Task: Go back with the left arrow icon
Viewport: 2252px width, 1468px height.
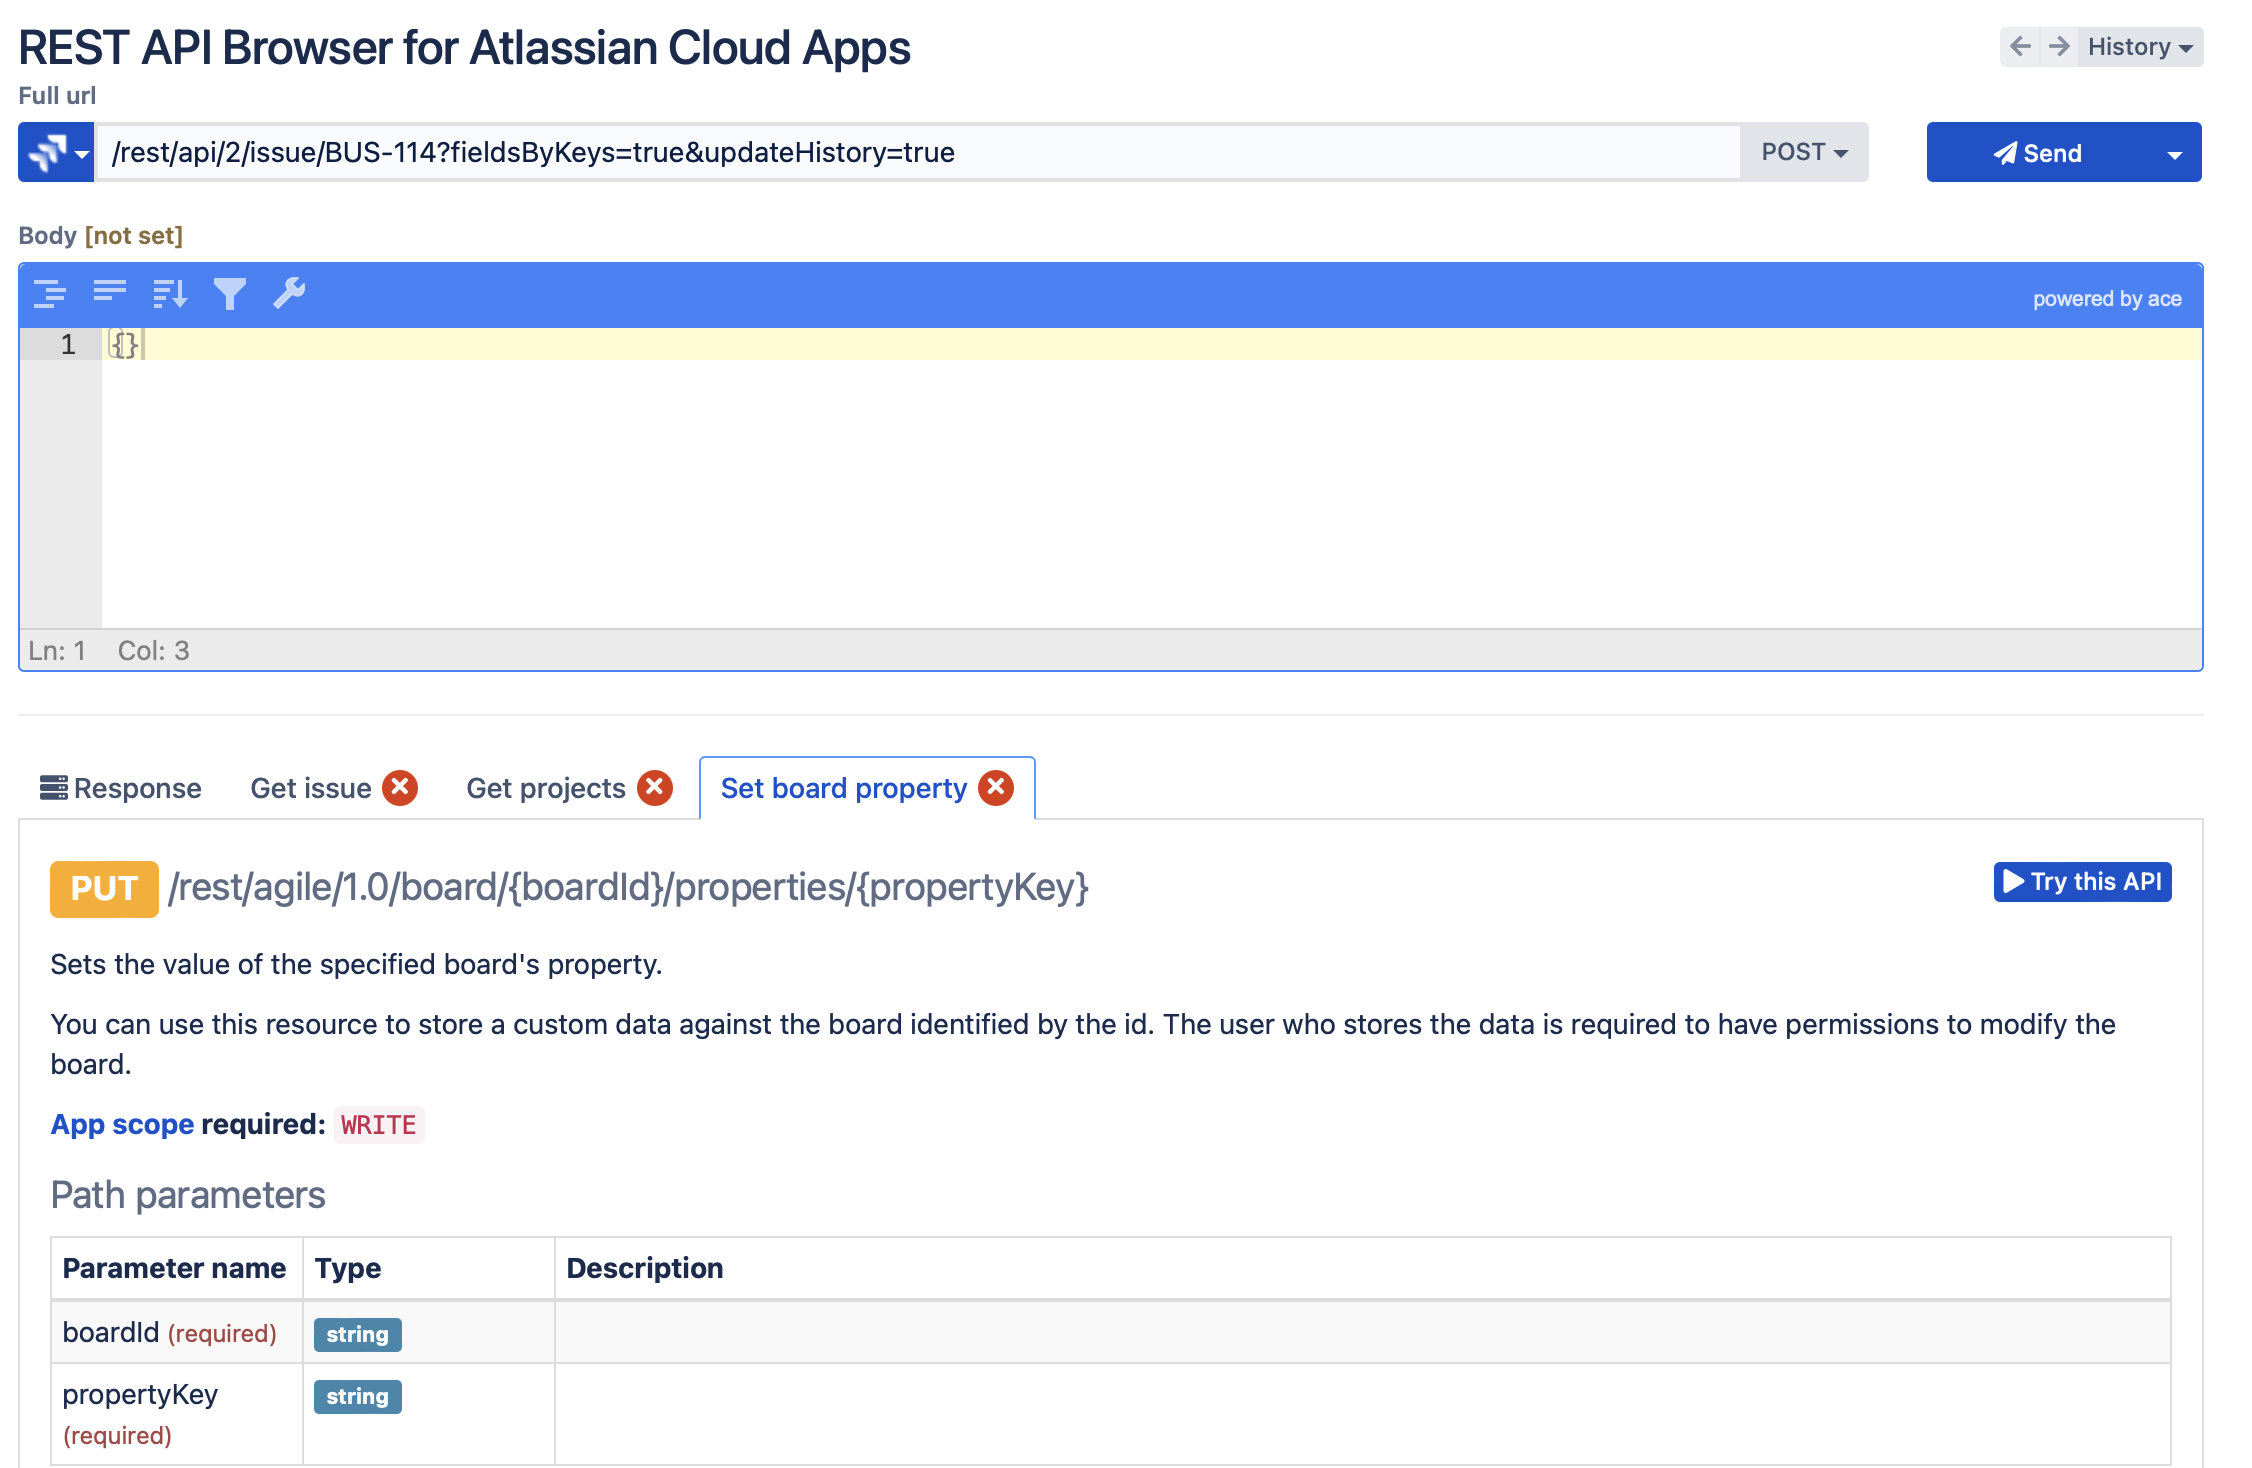Action: tap(2020, 47)
